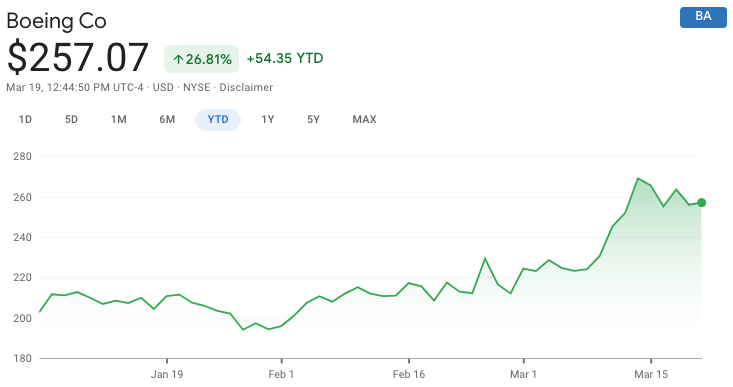Switch to the 5D range
The width and height of the screenshot is (733, 387).
click(x=71, y=120)
